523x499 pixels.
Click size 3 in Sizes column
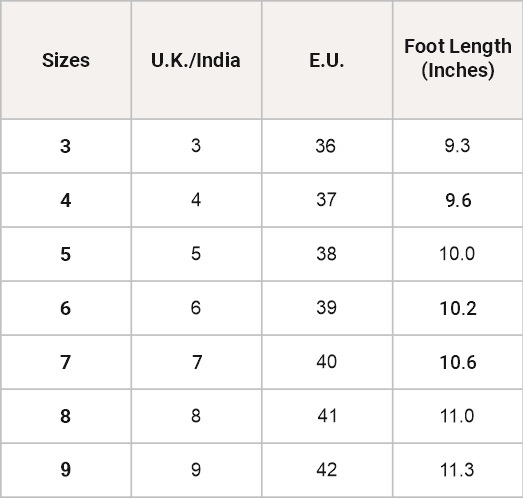(65, 146)
